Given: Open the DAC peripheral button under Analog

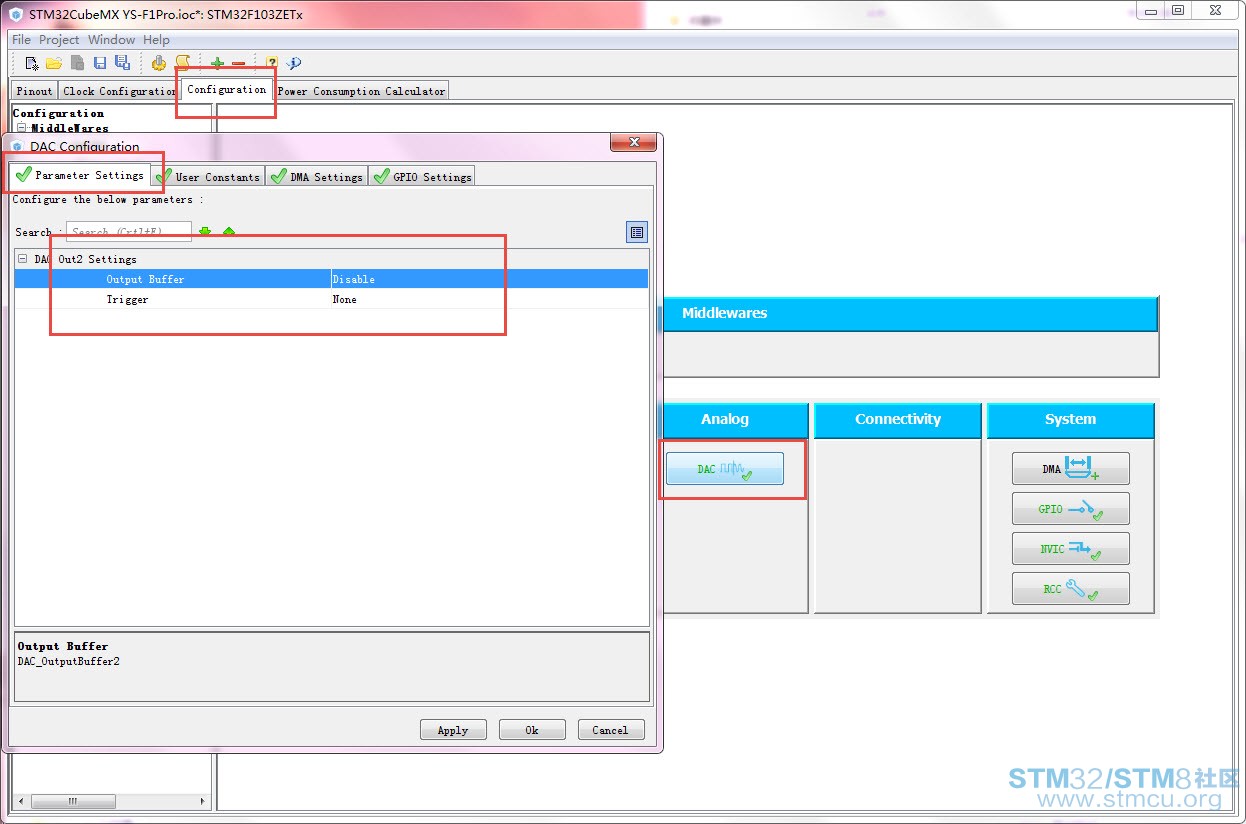Looking at the screenshot, I should click(725, 469).
